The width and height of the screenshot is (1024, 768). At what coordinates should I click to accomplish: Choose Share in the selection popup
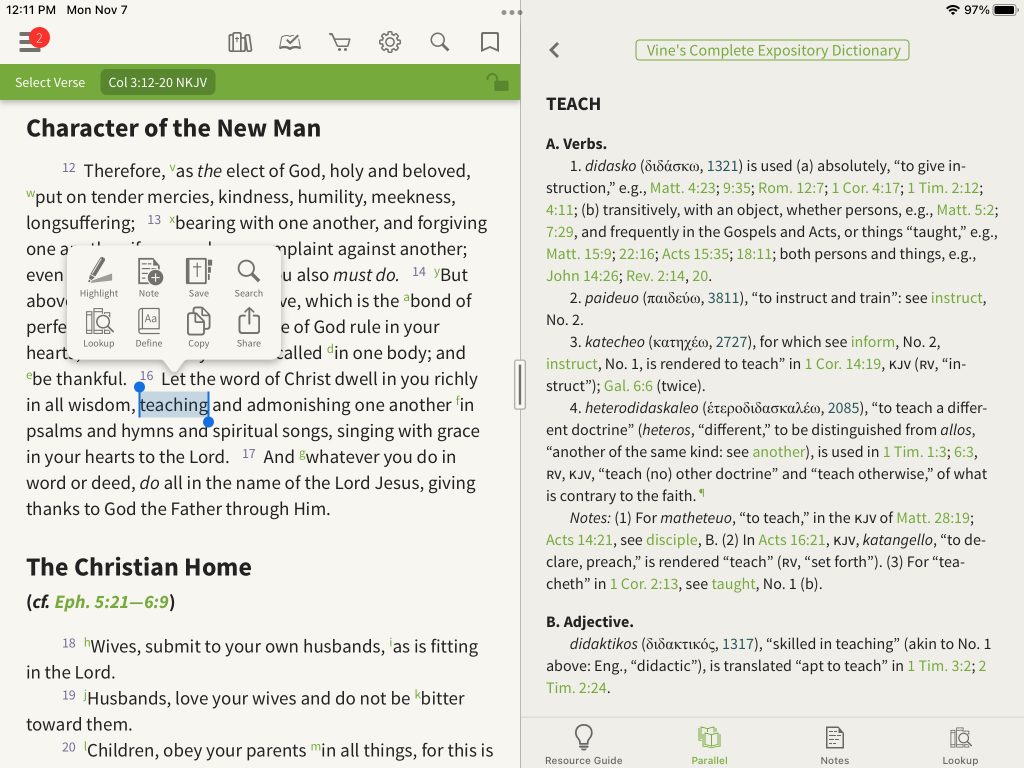coord(249,327)
